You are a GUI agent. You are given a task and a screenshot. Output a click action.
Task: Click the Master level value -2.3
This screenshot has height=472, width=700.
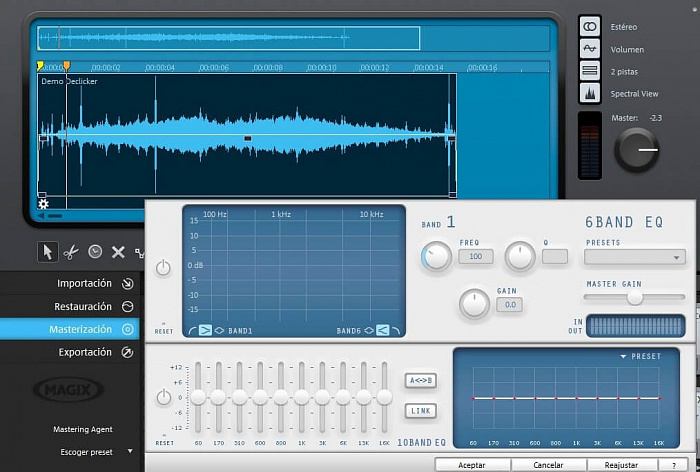(x=656, y=118)
